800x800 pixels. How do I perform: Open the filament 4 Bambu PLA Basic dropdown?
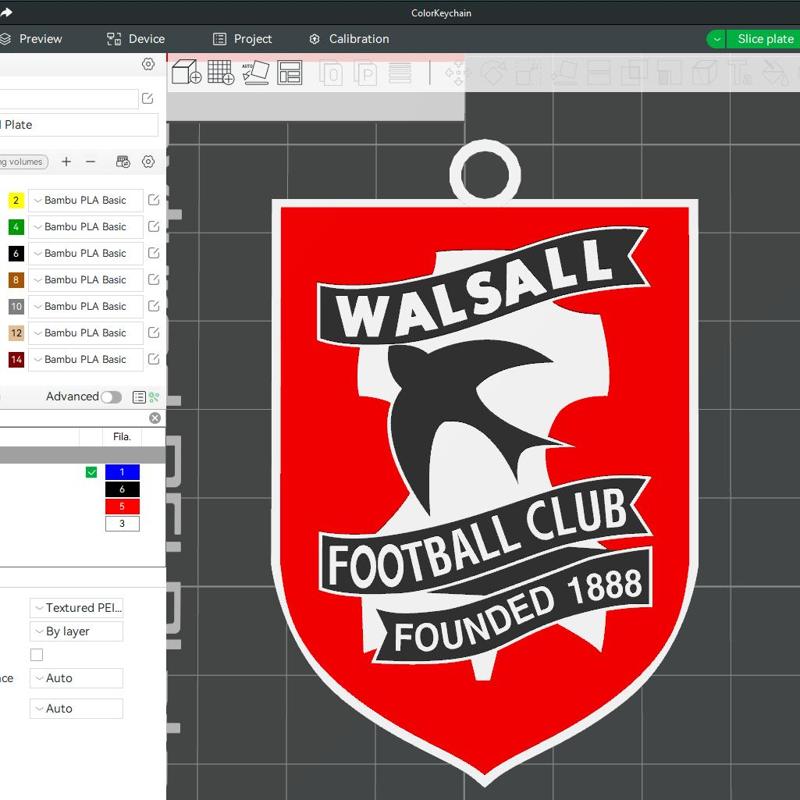tap(86, 227)
